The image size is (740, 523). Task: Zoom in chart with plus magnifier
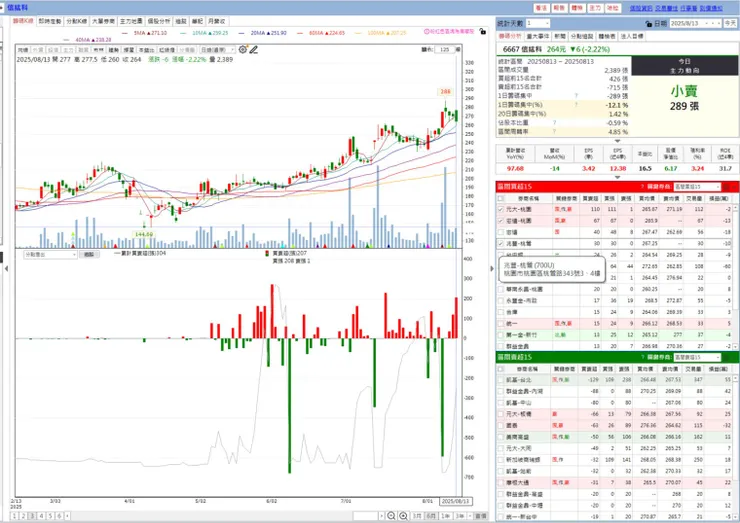tap(404, 516)
